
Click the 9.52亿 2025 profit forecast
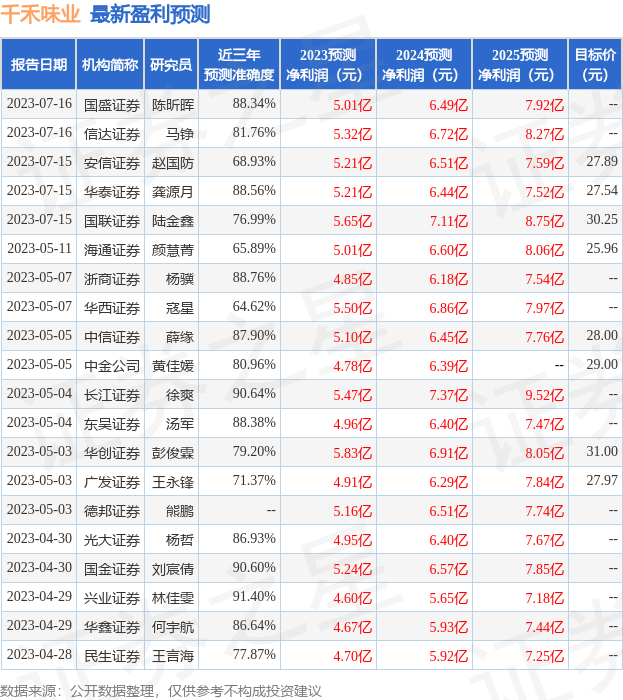544,396
